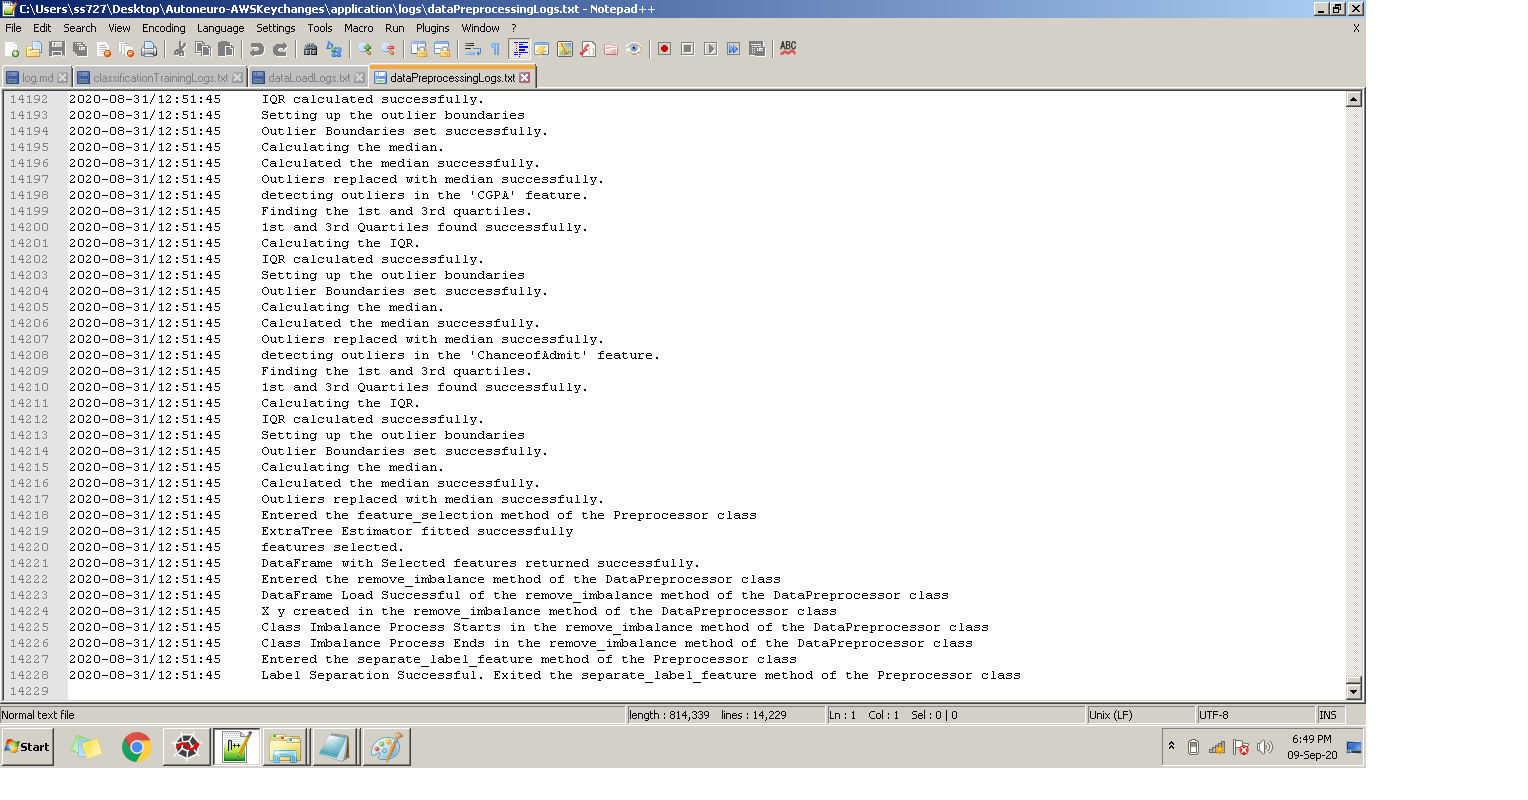This screenshot has height=800, width=1528.
Task: Click the scrollbar up arrow
Action: click(x=1353, y=99)
